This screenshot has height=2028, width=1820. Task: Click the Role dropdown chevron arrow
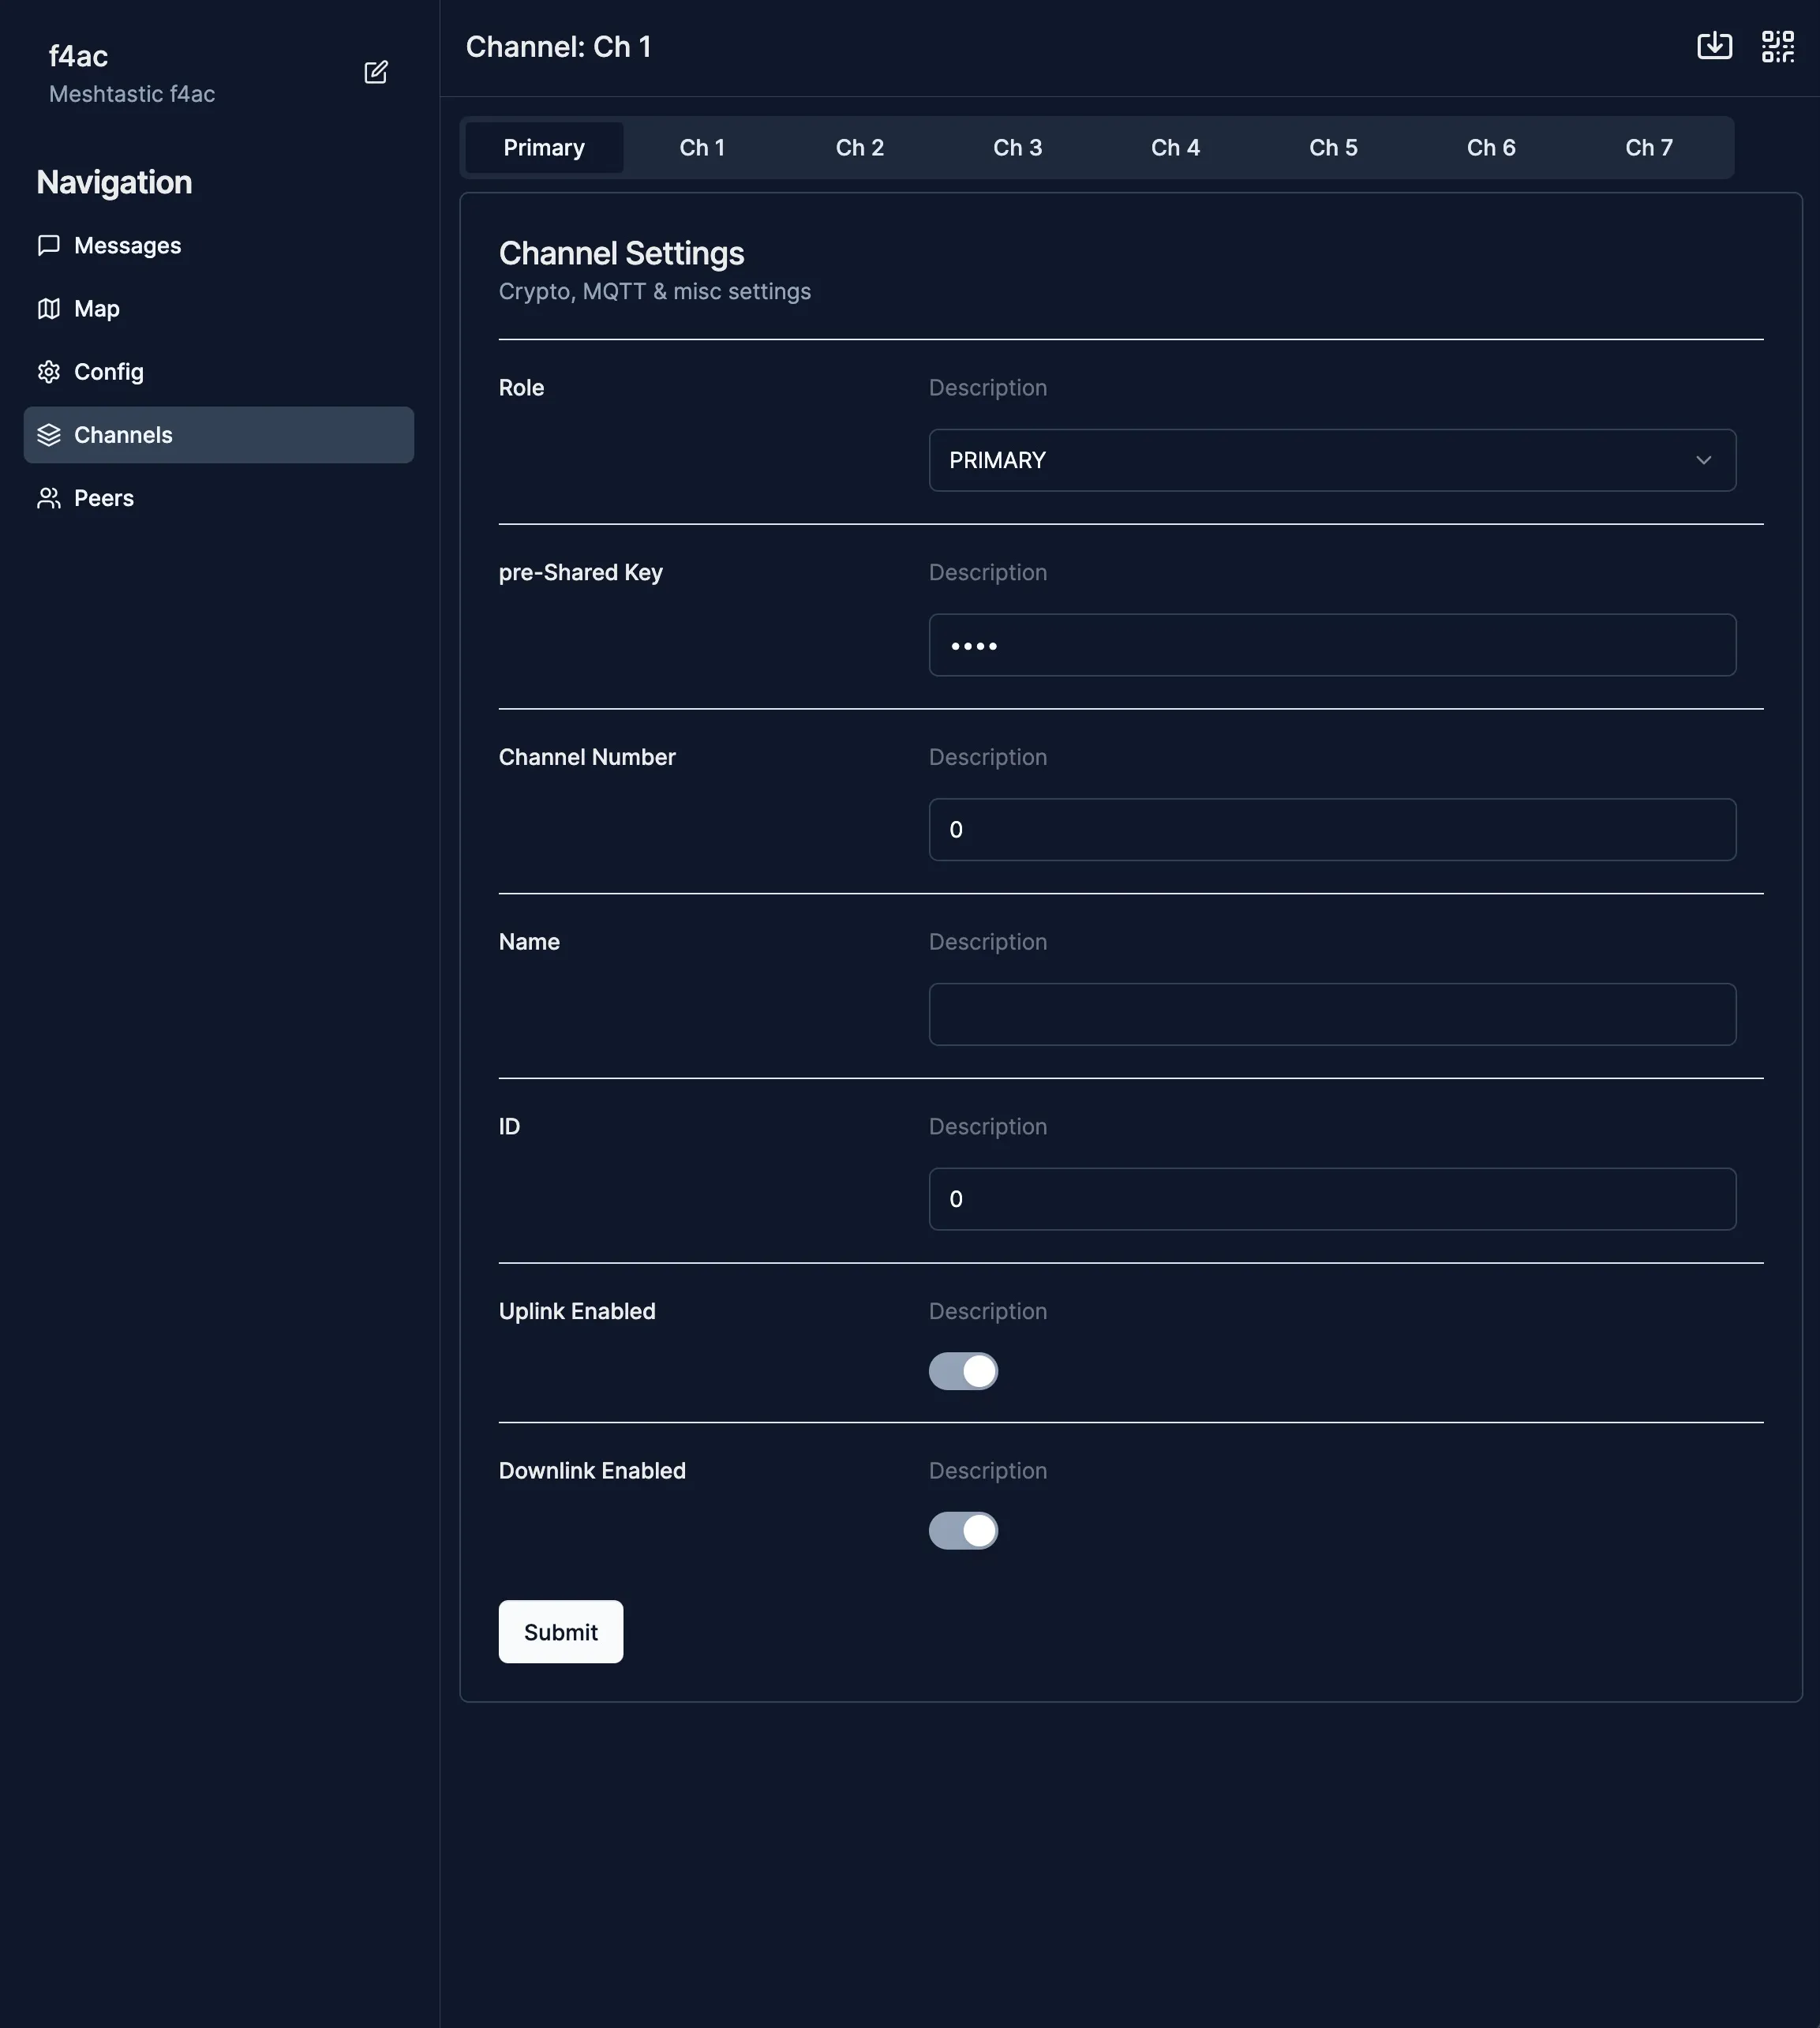1703,460
